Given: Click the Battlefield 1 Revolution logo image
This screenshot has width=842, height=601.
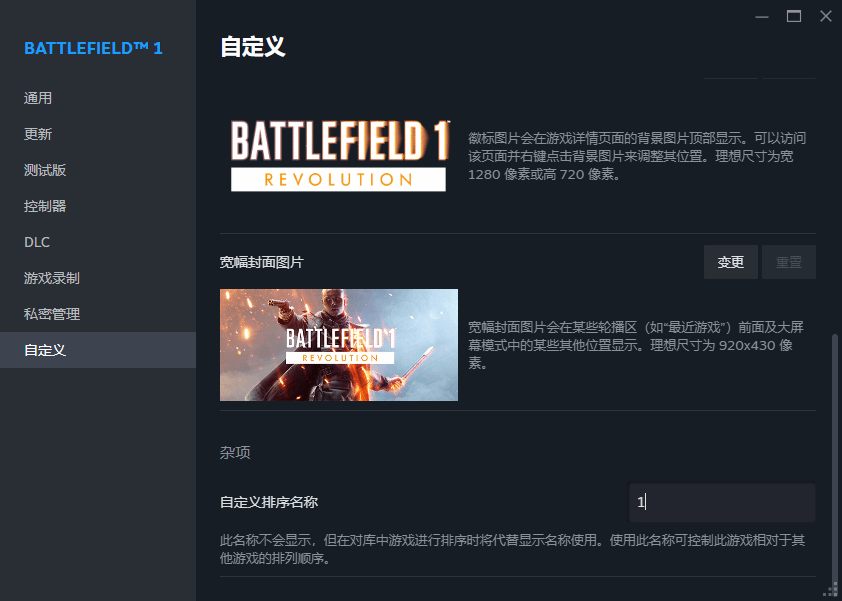Looking at the screenshot, I should click(340, 156).
